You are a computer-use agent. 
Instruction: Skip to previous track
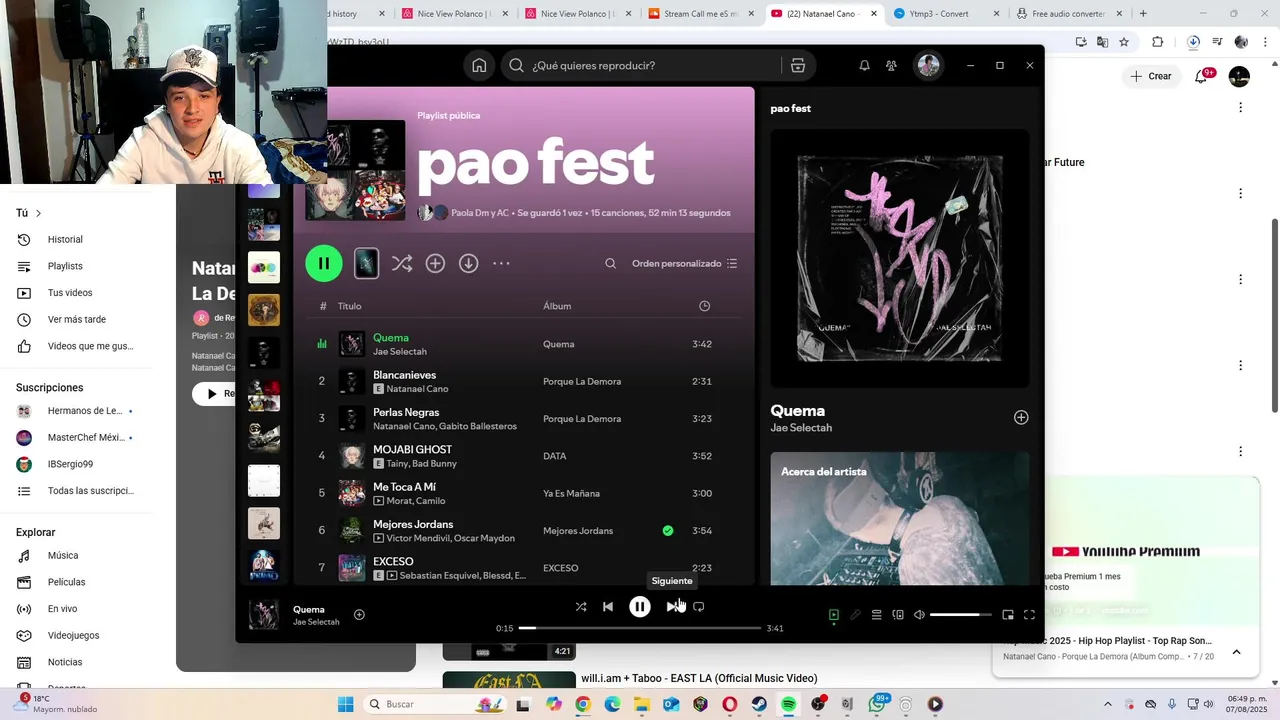tap(608, 606)
